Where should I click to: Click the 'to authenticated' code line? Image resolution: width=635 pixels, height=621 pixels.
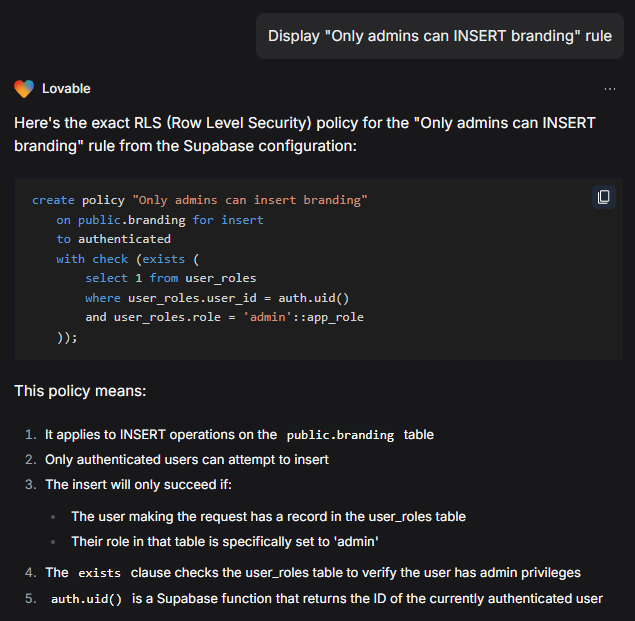113,239
